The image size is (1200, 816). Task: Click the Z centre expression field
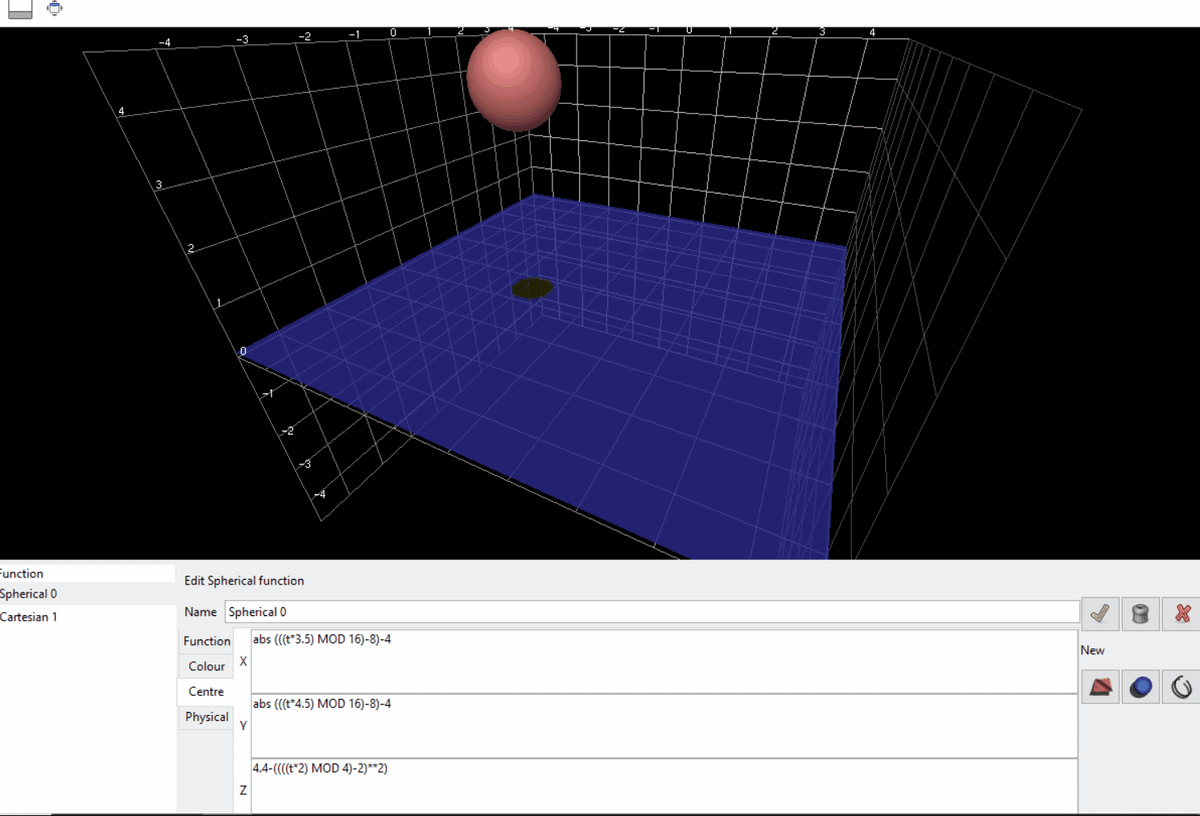pyautogui.click(x=664, y=788)
